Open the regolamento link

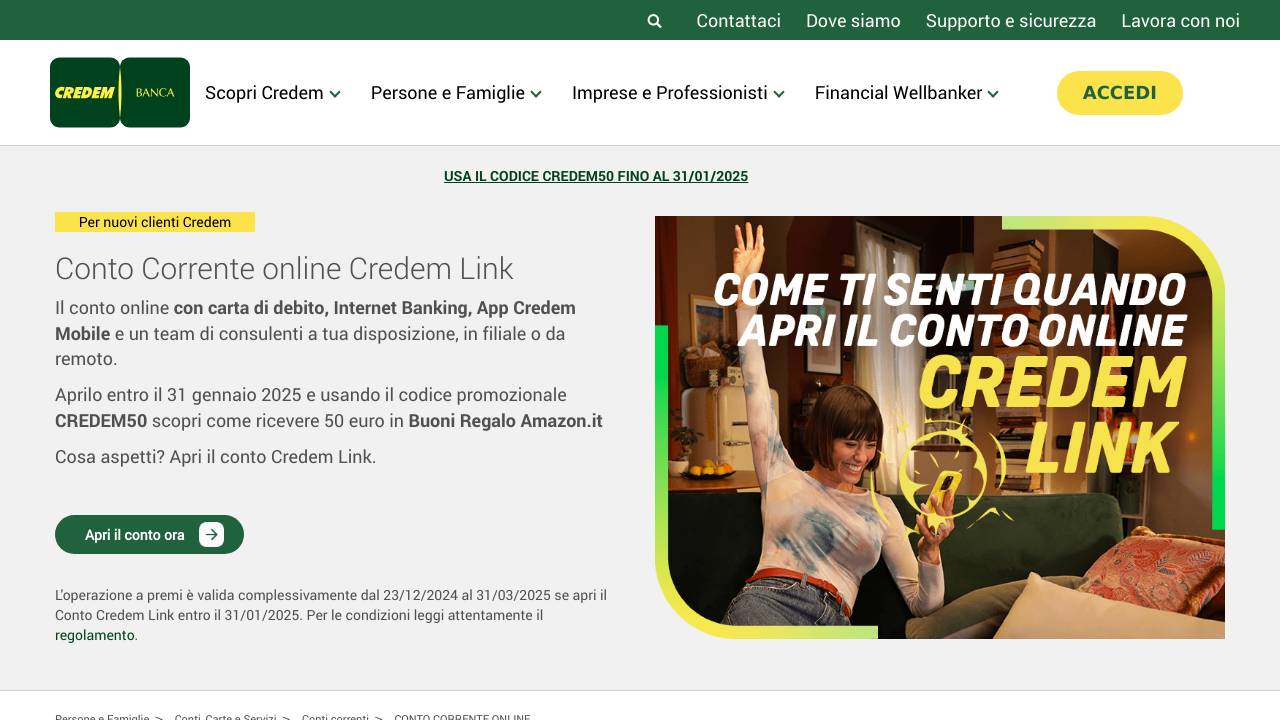(95, 635)
